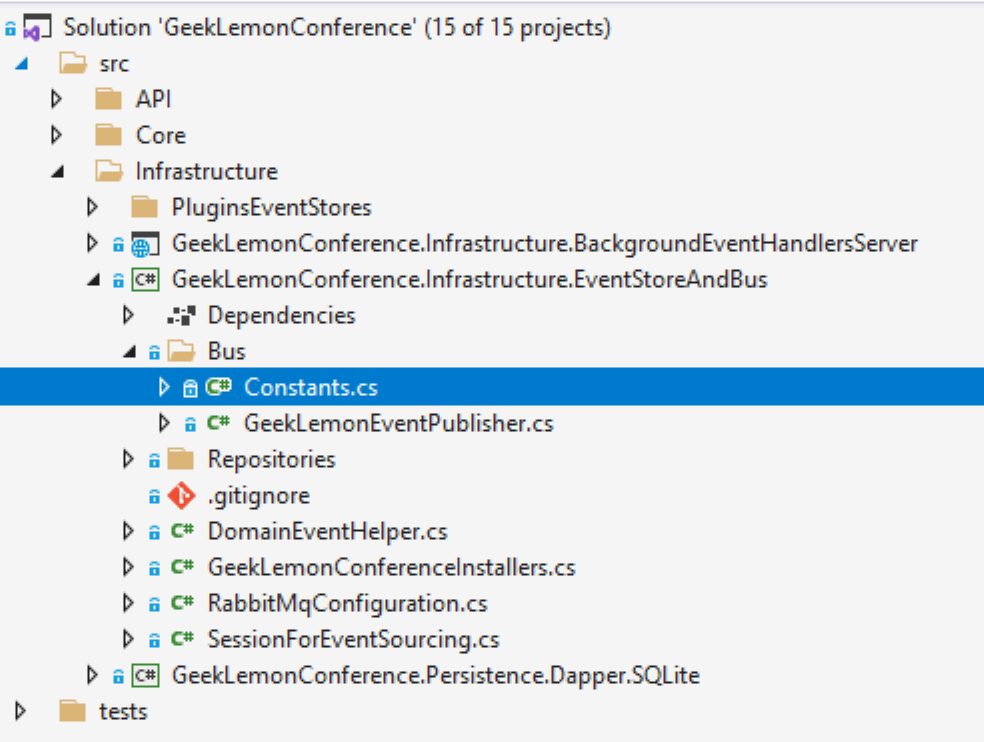Click the Dependencies node icon

pos(181,315)
